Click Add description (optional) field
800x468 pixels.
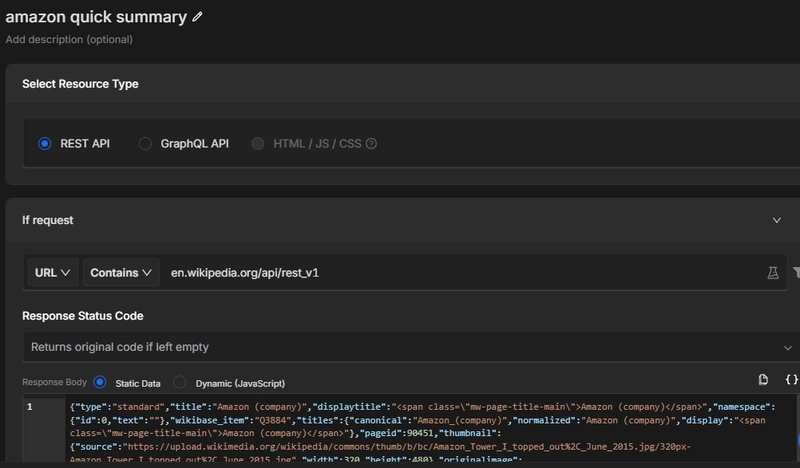pyautogui.click(x=69, y=40)
